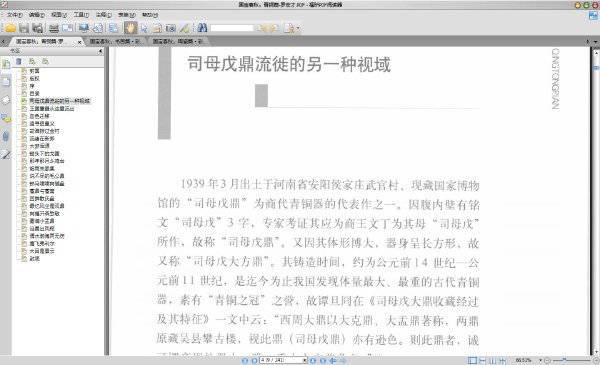Save the document using the floppy disk icon
Viewport: 600px width, 365px height.
pyautogui.click(x=24, y=28)
